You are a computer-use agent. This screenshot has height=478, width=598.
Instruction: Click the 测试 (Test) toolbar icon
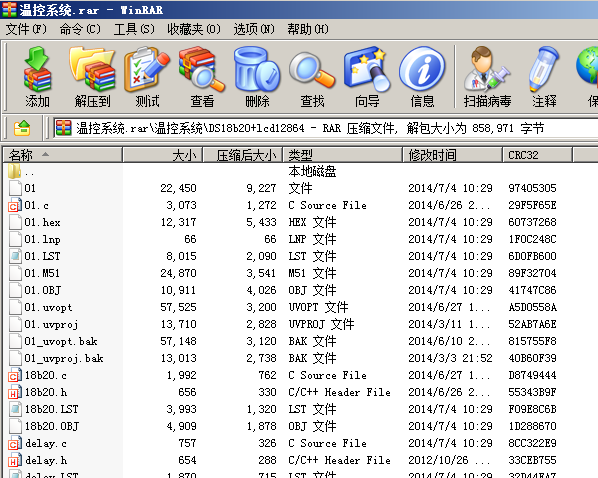click(x=147, y=69)
